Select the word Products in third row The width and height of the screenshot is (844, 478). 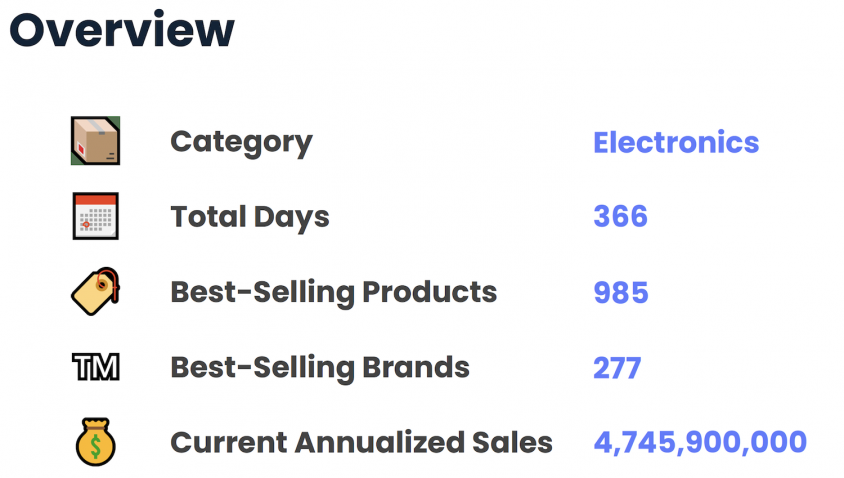[430, 292]
